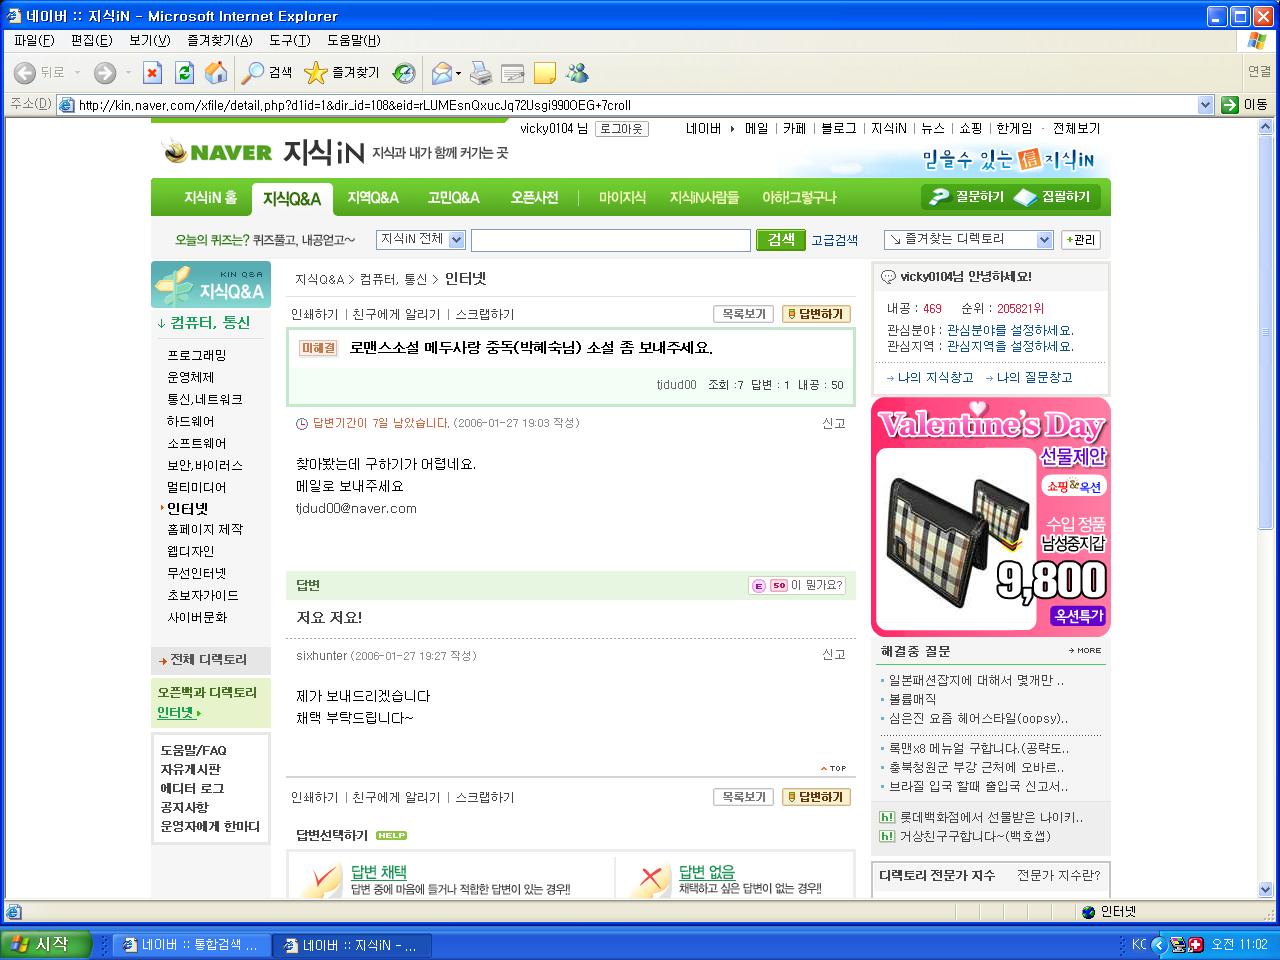
Task: Click the yellow note Discuss icon
Action: pyautogui.click(x=545, y=73)
